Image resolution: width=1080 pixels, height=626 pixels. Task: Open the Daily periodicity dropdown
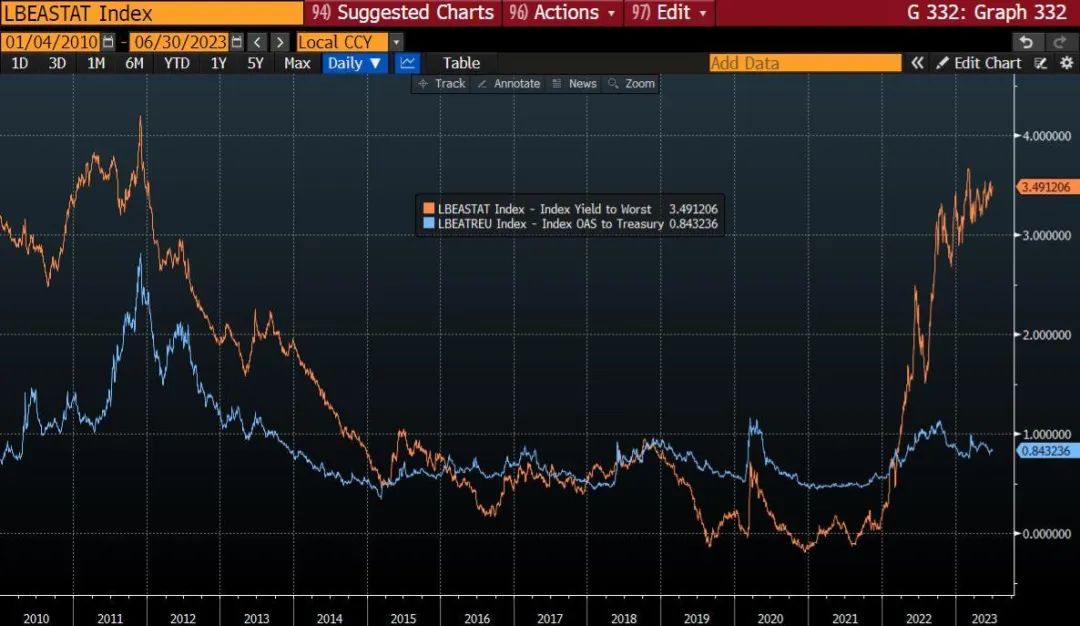355,63
